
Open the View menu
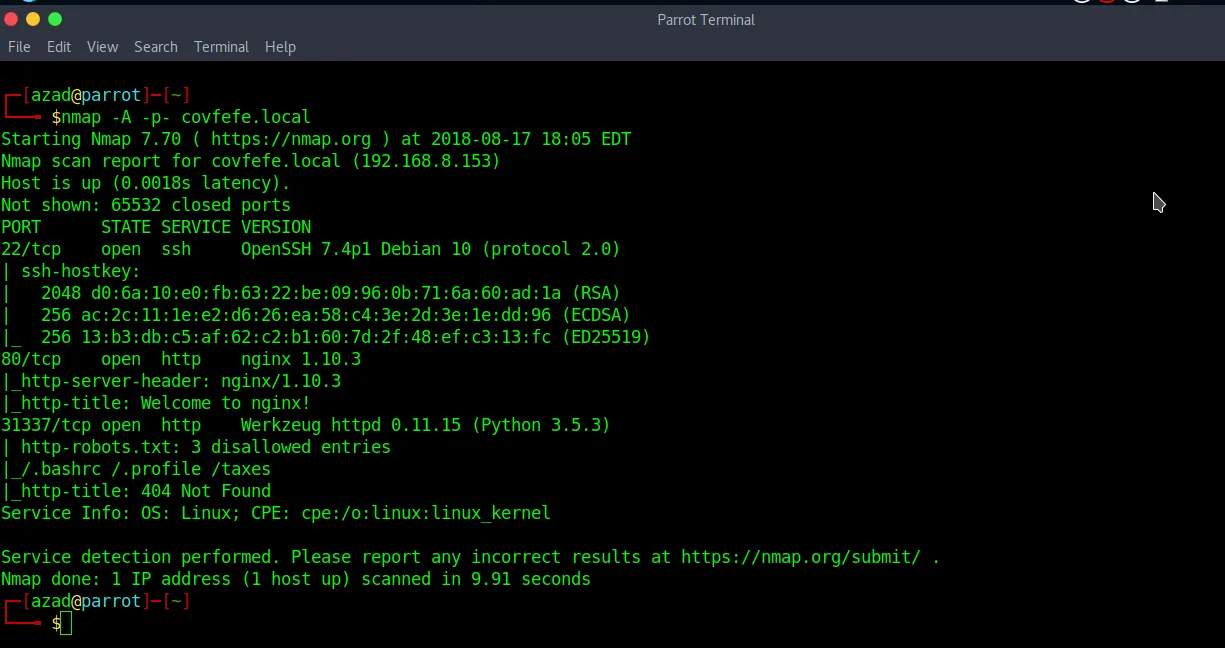coord(102,47)
